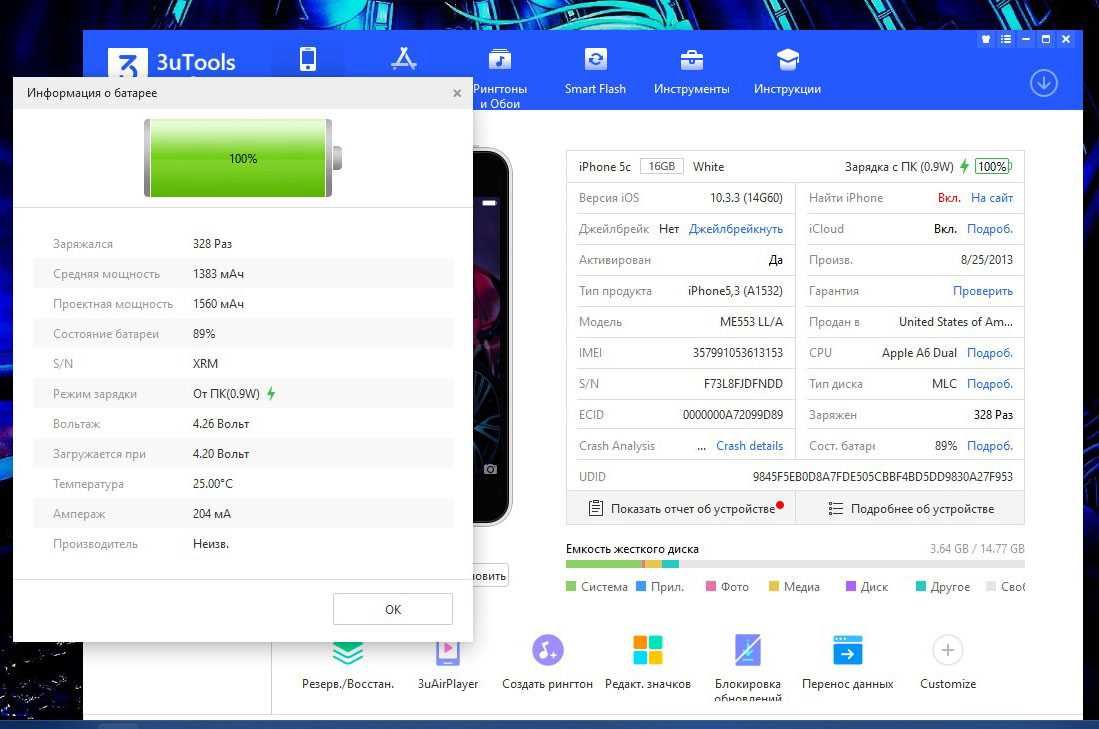Click Подробнее об устройстве button

coord(910,508)
